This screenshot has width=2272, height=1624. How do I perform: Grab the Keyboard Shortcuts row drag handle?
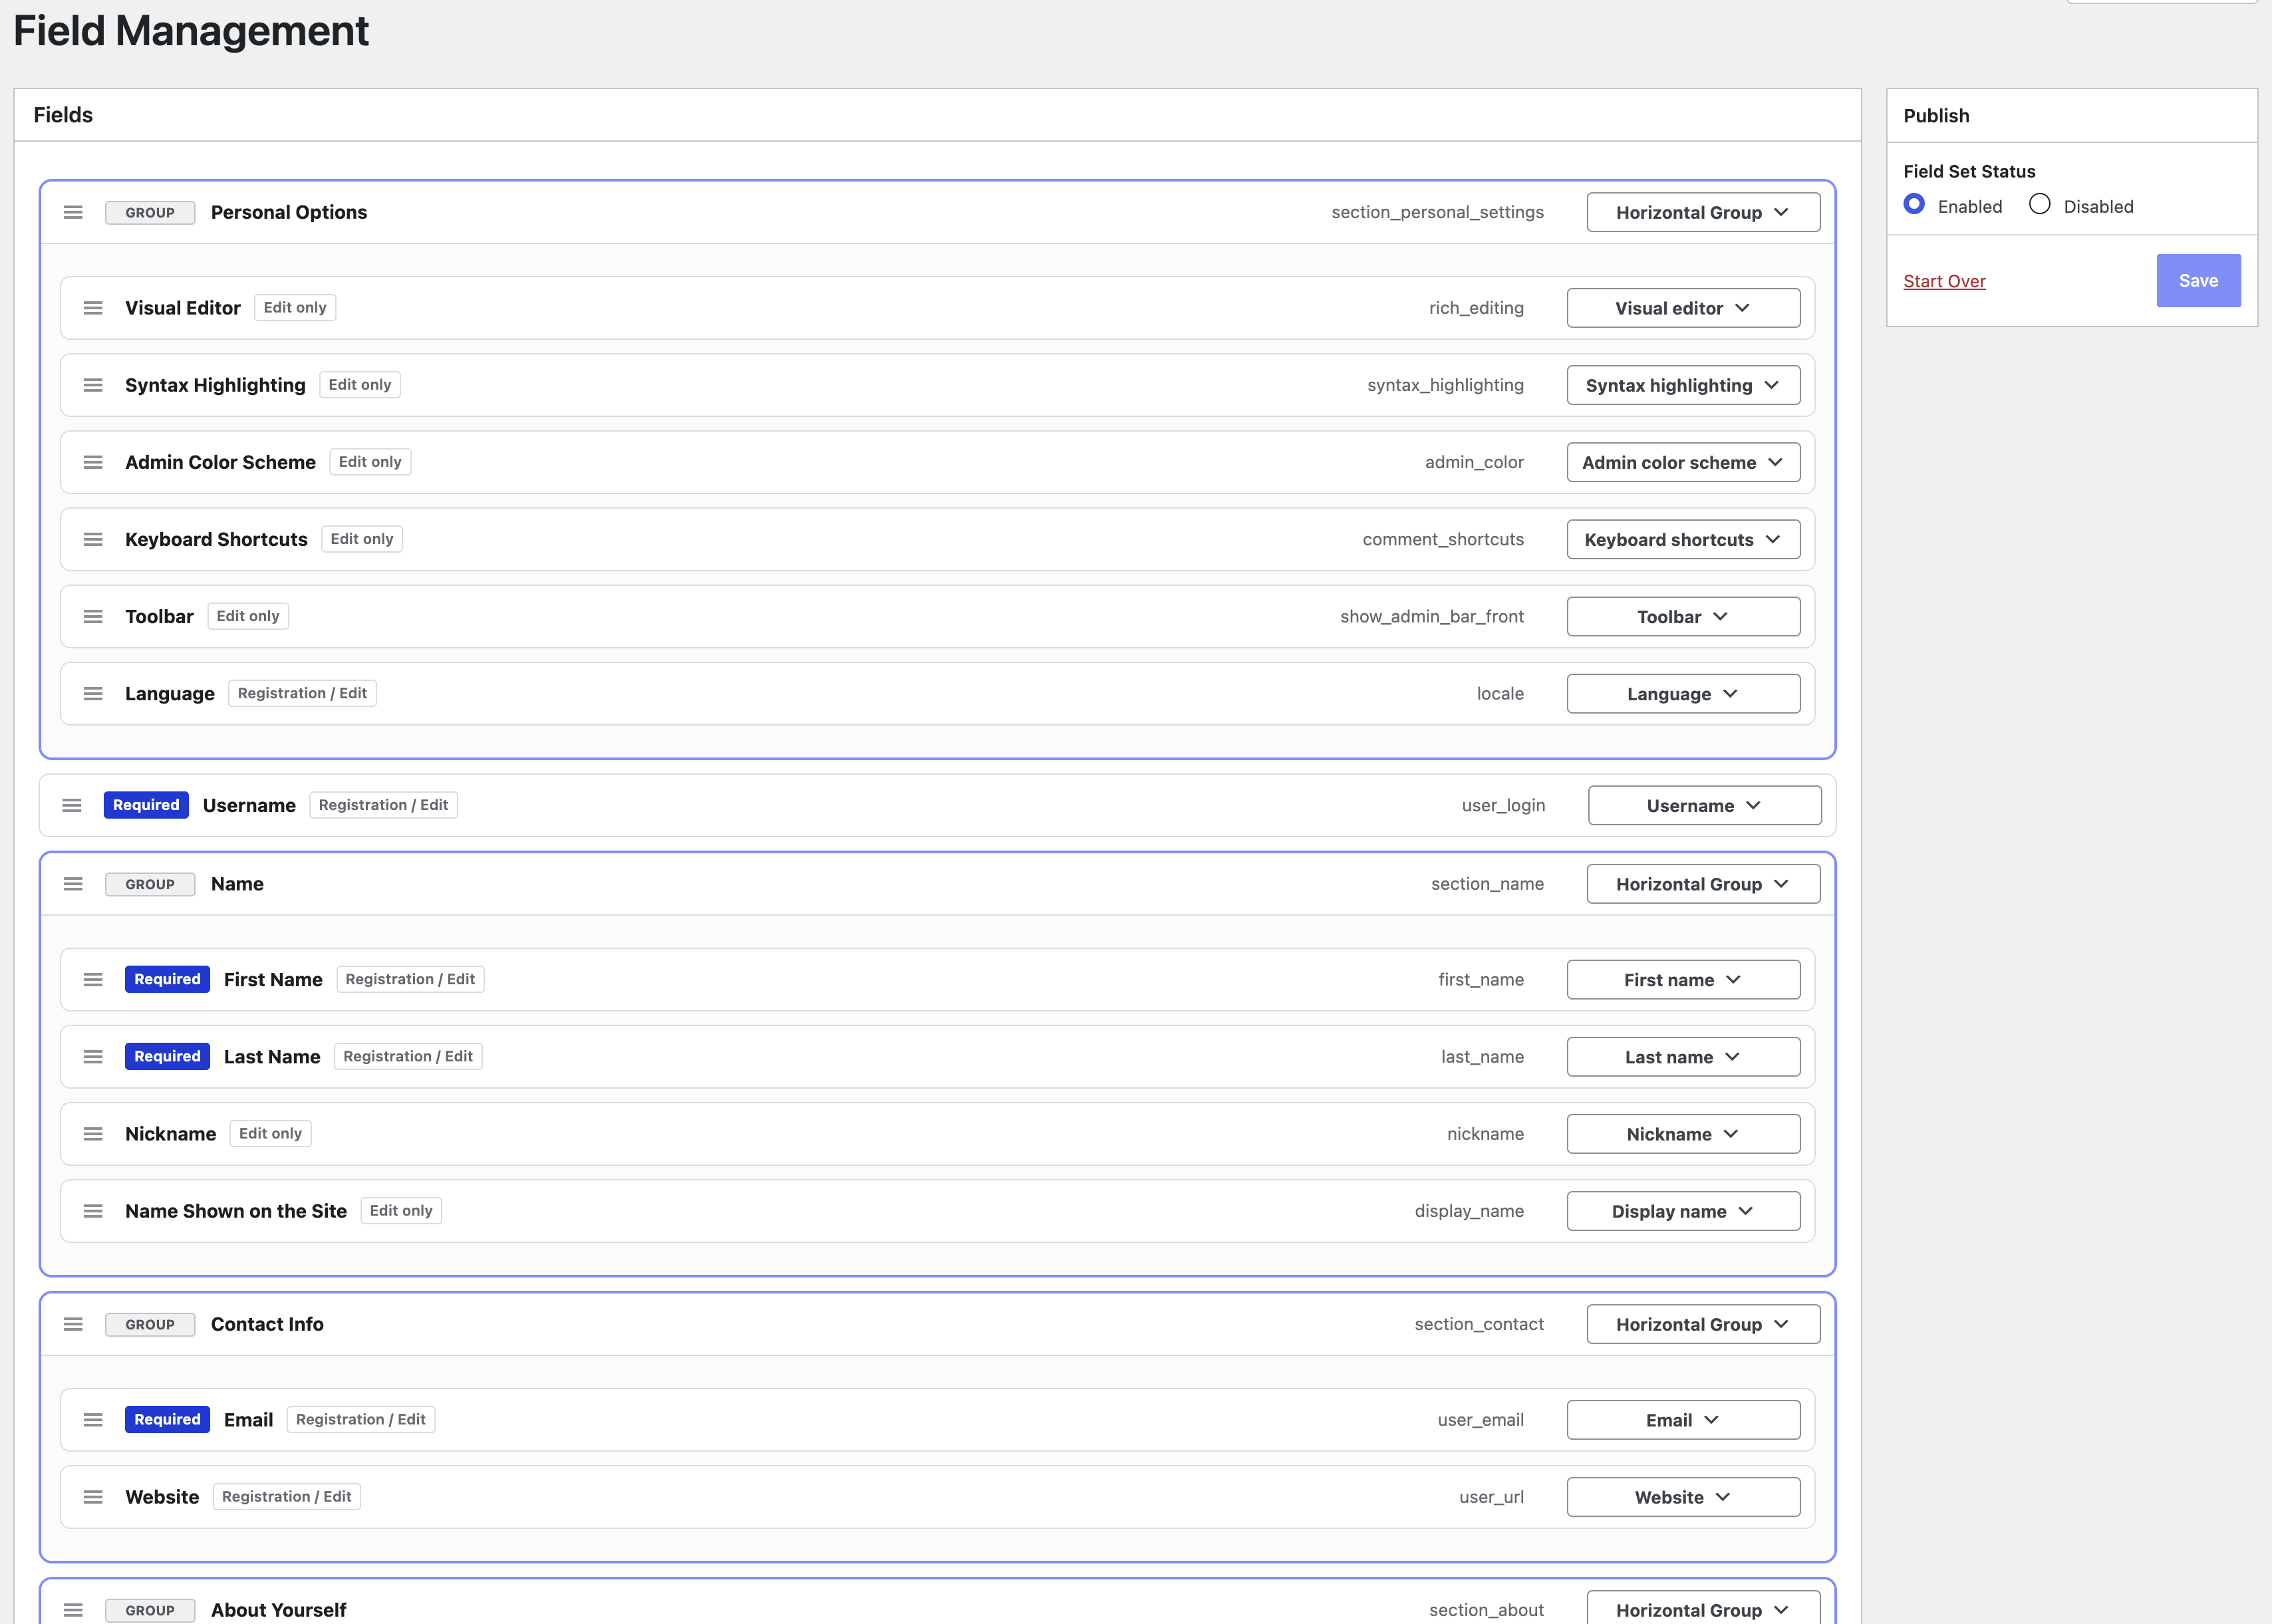tap(93, 539)
